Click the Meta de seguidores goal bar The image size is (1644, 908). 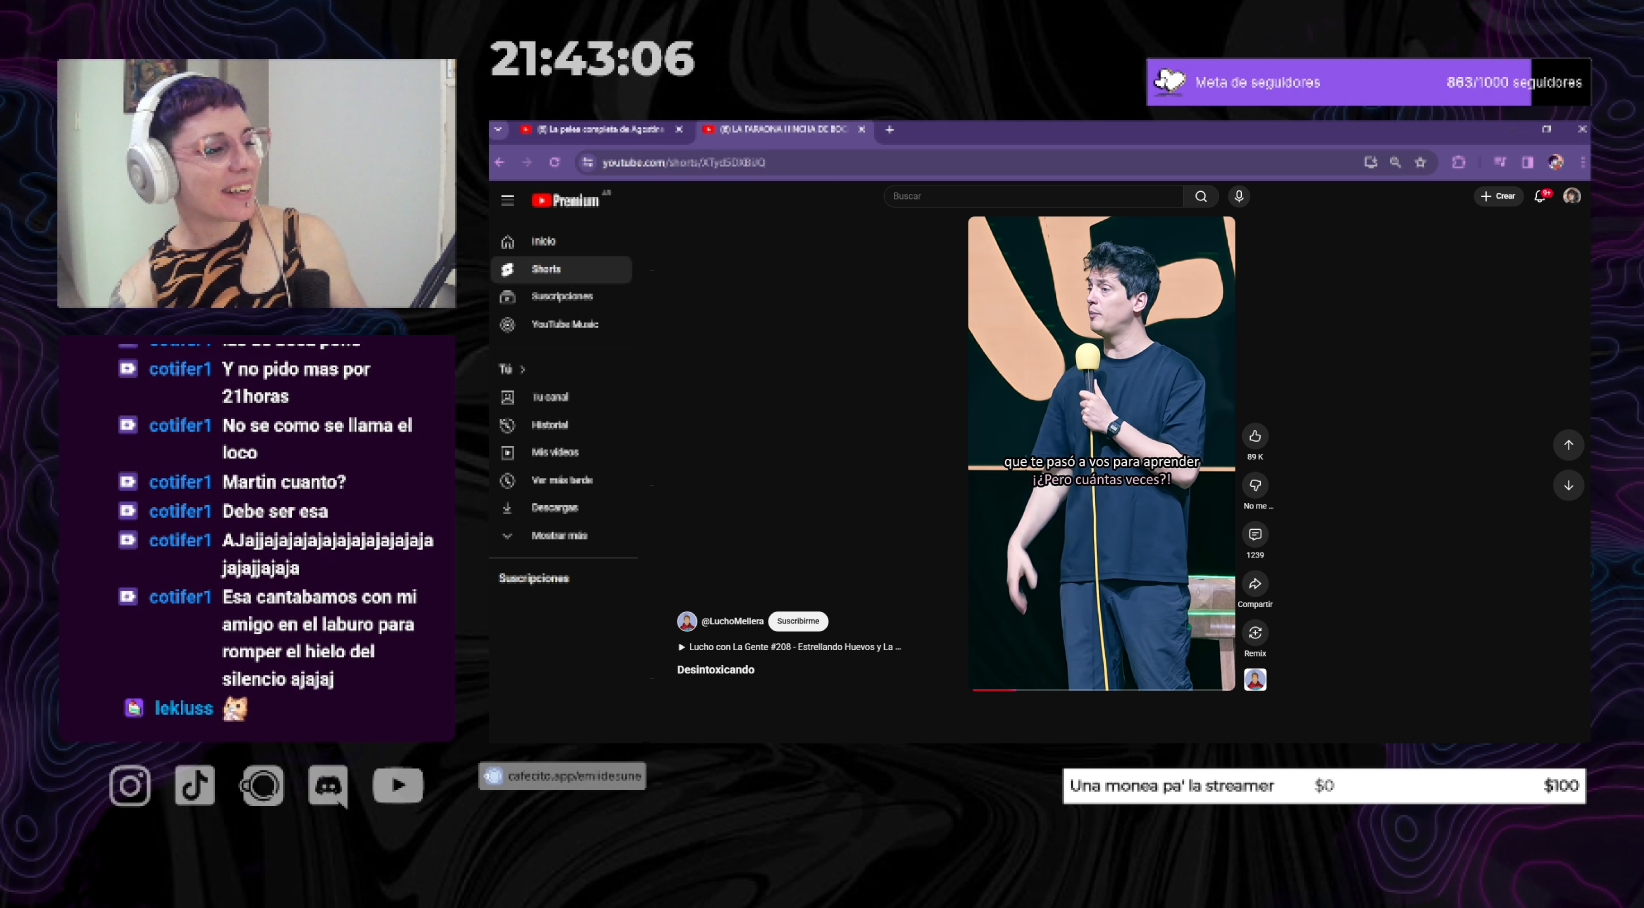[x=1368, y=82]
